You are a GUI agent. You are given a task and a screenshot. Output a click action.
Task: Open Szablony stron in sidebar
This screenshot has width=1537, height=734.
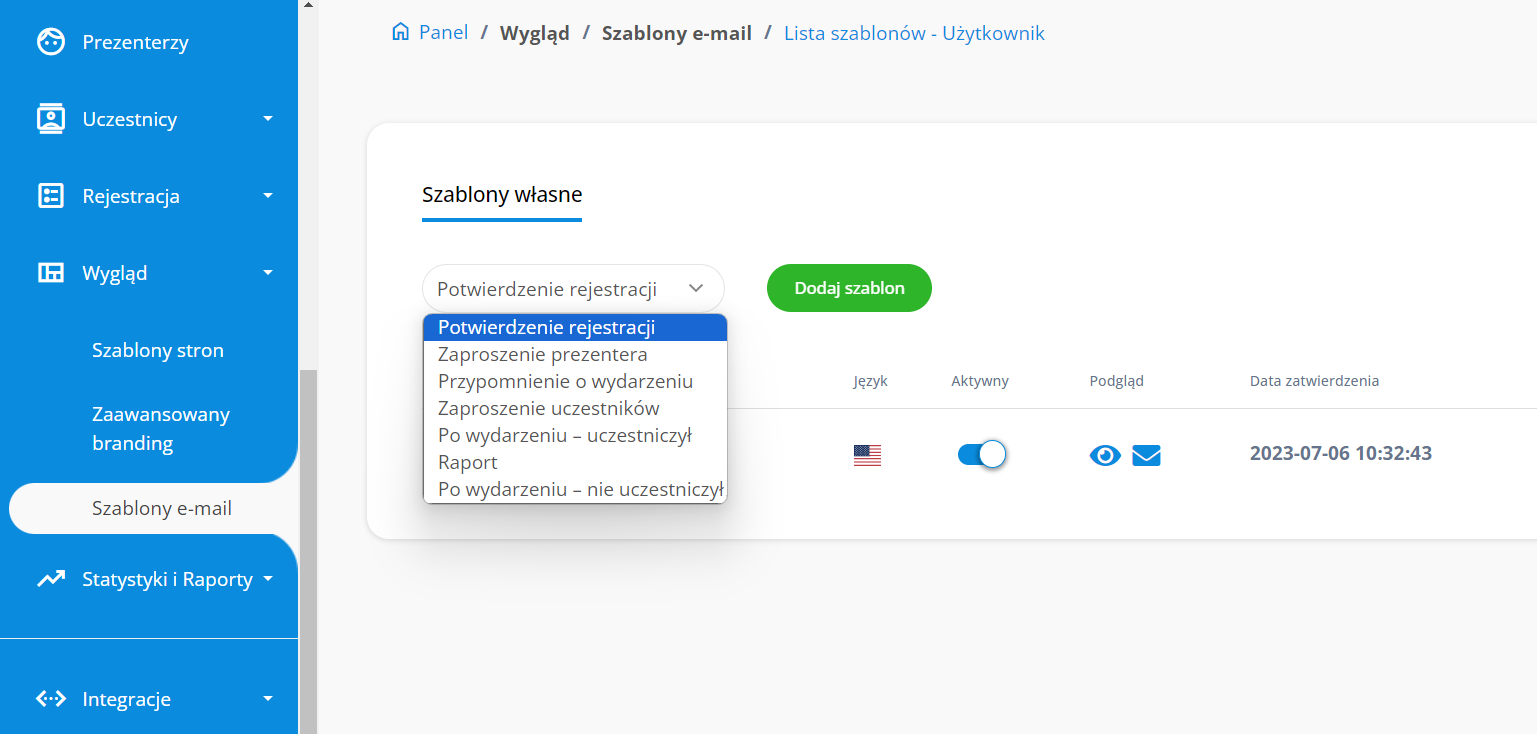pyautogui.click(x=157, y=350)
